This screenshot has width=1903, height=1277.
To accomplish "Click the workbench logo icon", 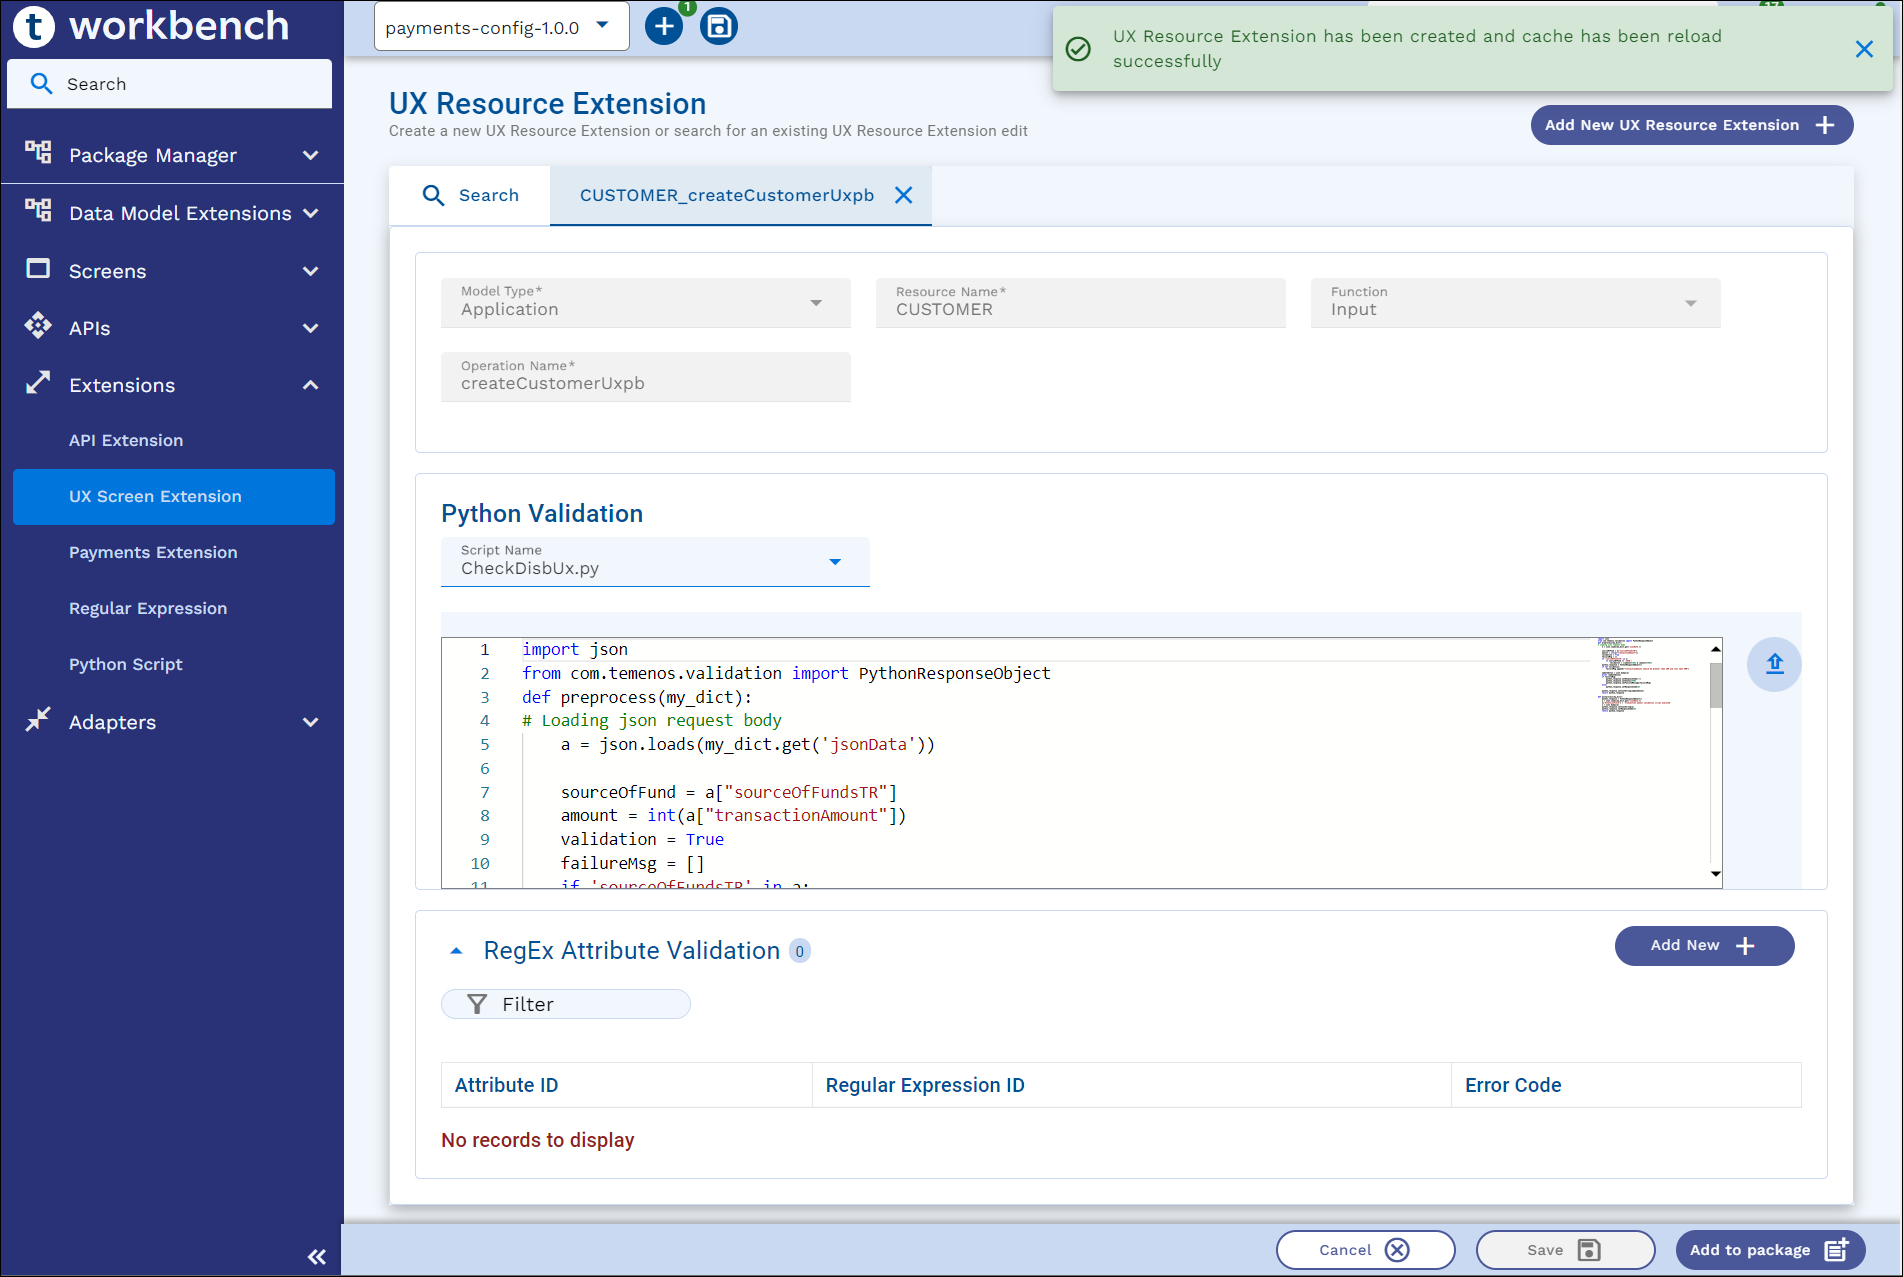I will click(x=34, y=26).
